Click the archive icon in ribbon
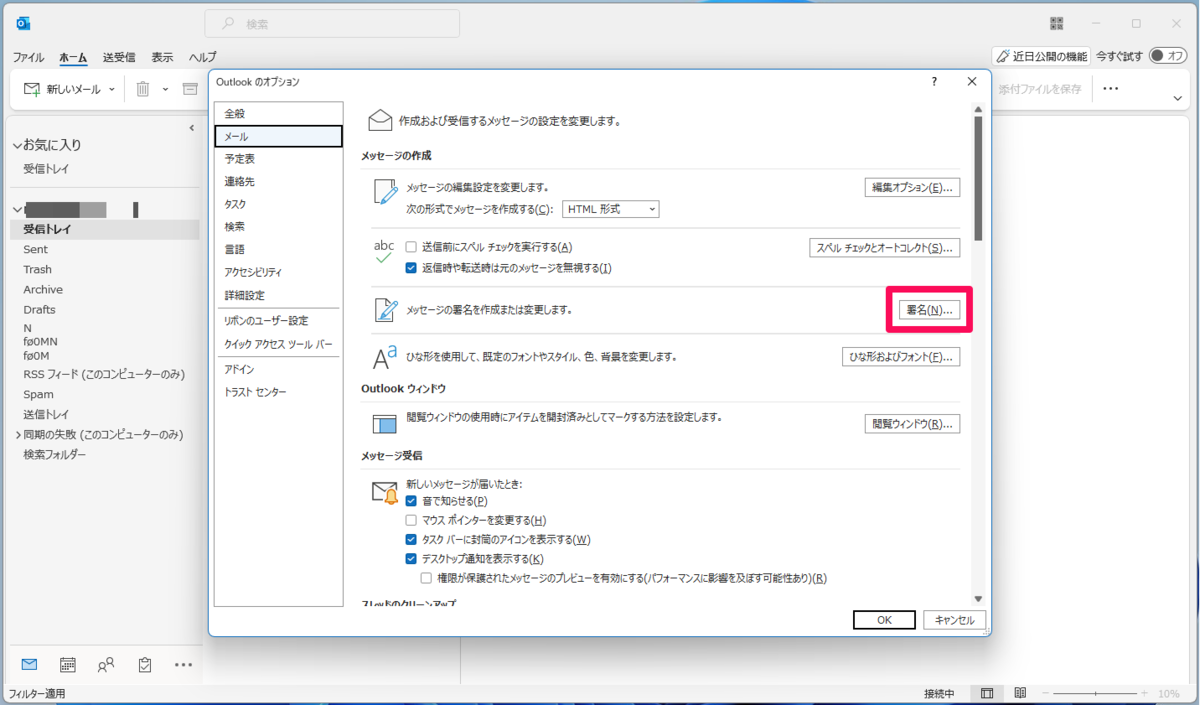Screen dimensions: 1200x705 pyautogui.click(x=190, y=90)
